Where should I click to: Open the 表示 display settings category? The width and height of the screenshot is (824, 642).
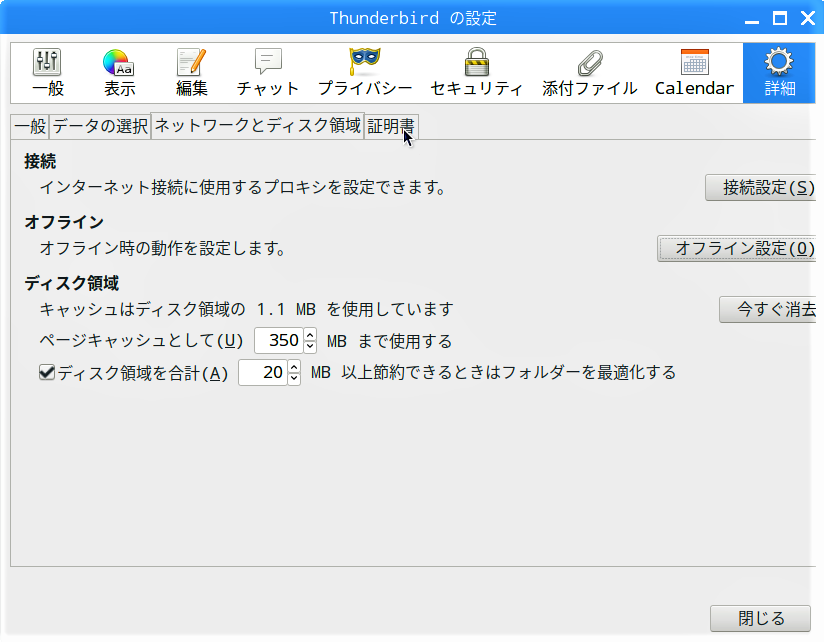pos(119,73)
